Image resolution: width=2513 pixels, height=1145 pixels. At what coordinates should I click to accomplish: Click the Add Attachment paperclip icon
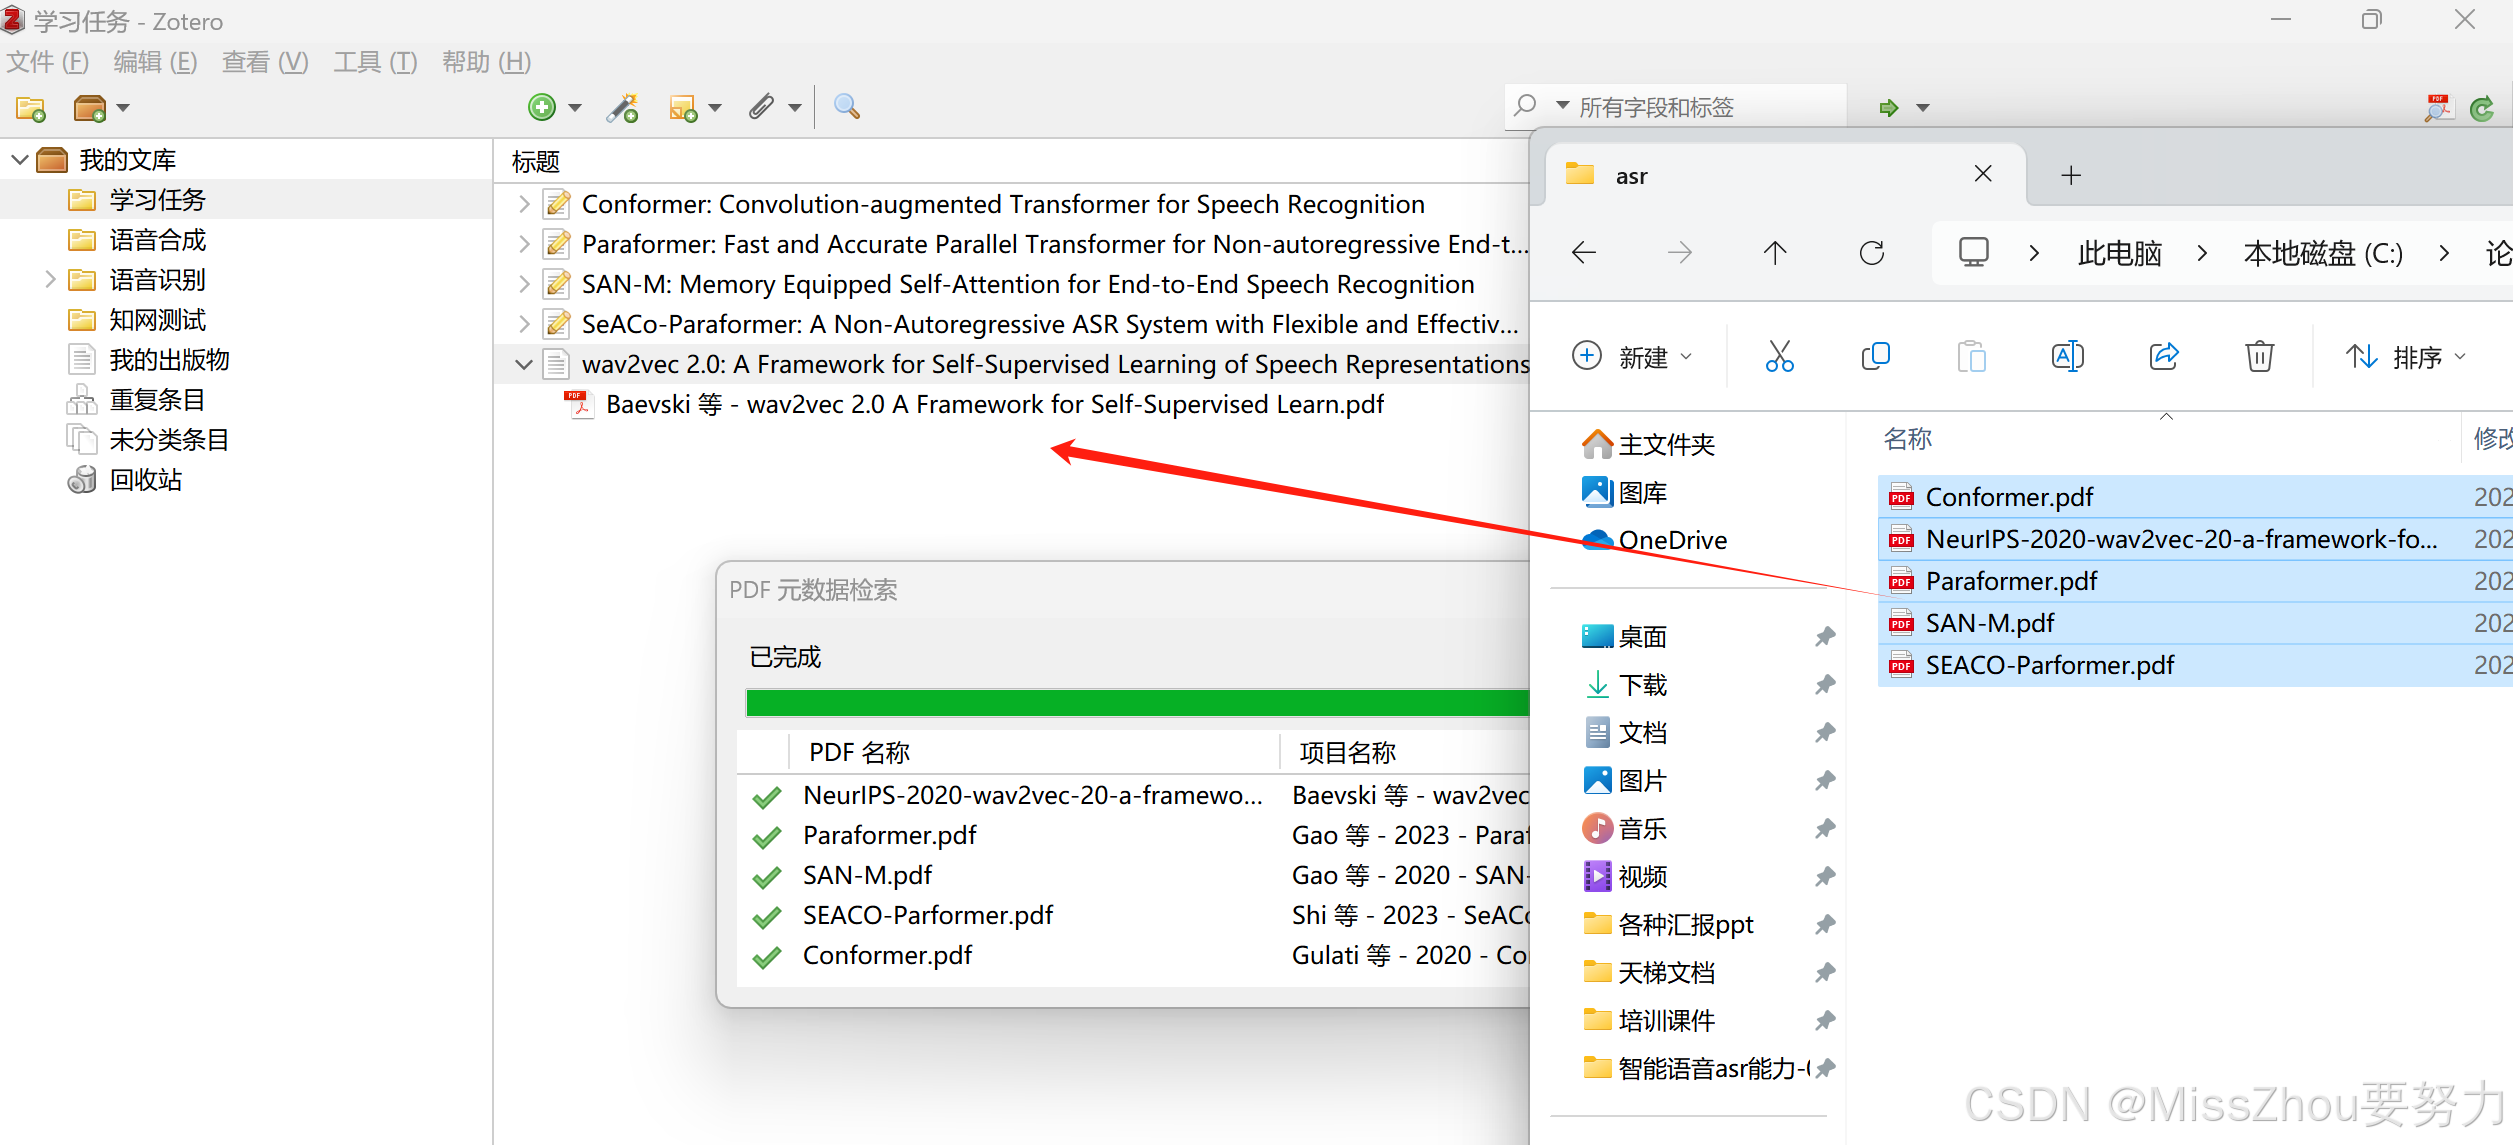pyautogui.click(x=762, y=106)
